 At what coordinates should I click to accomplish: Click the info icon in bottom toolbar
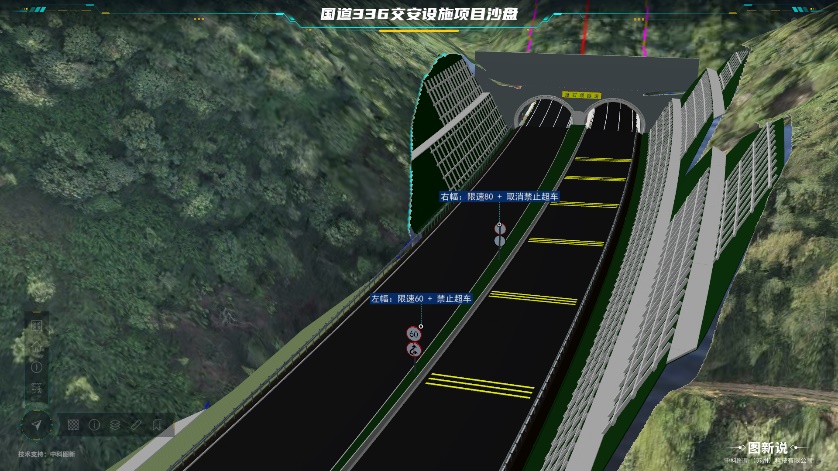(94, 425)
